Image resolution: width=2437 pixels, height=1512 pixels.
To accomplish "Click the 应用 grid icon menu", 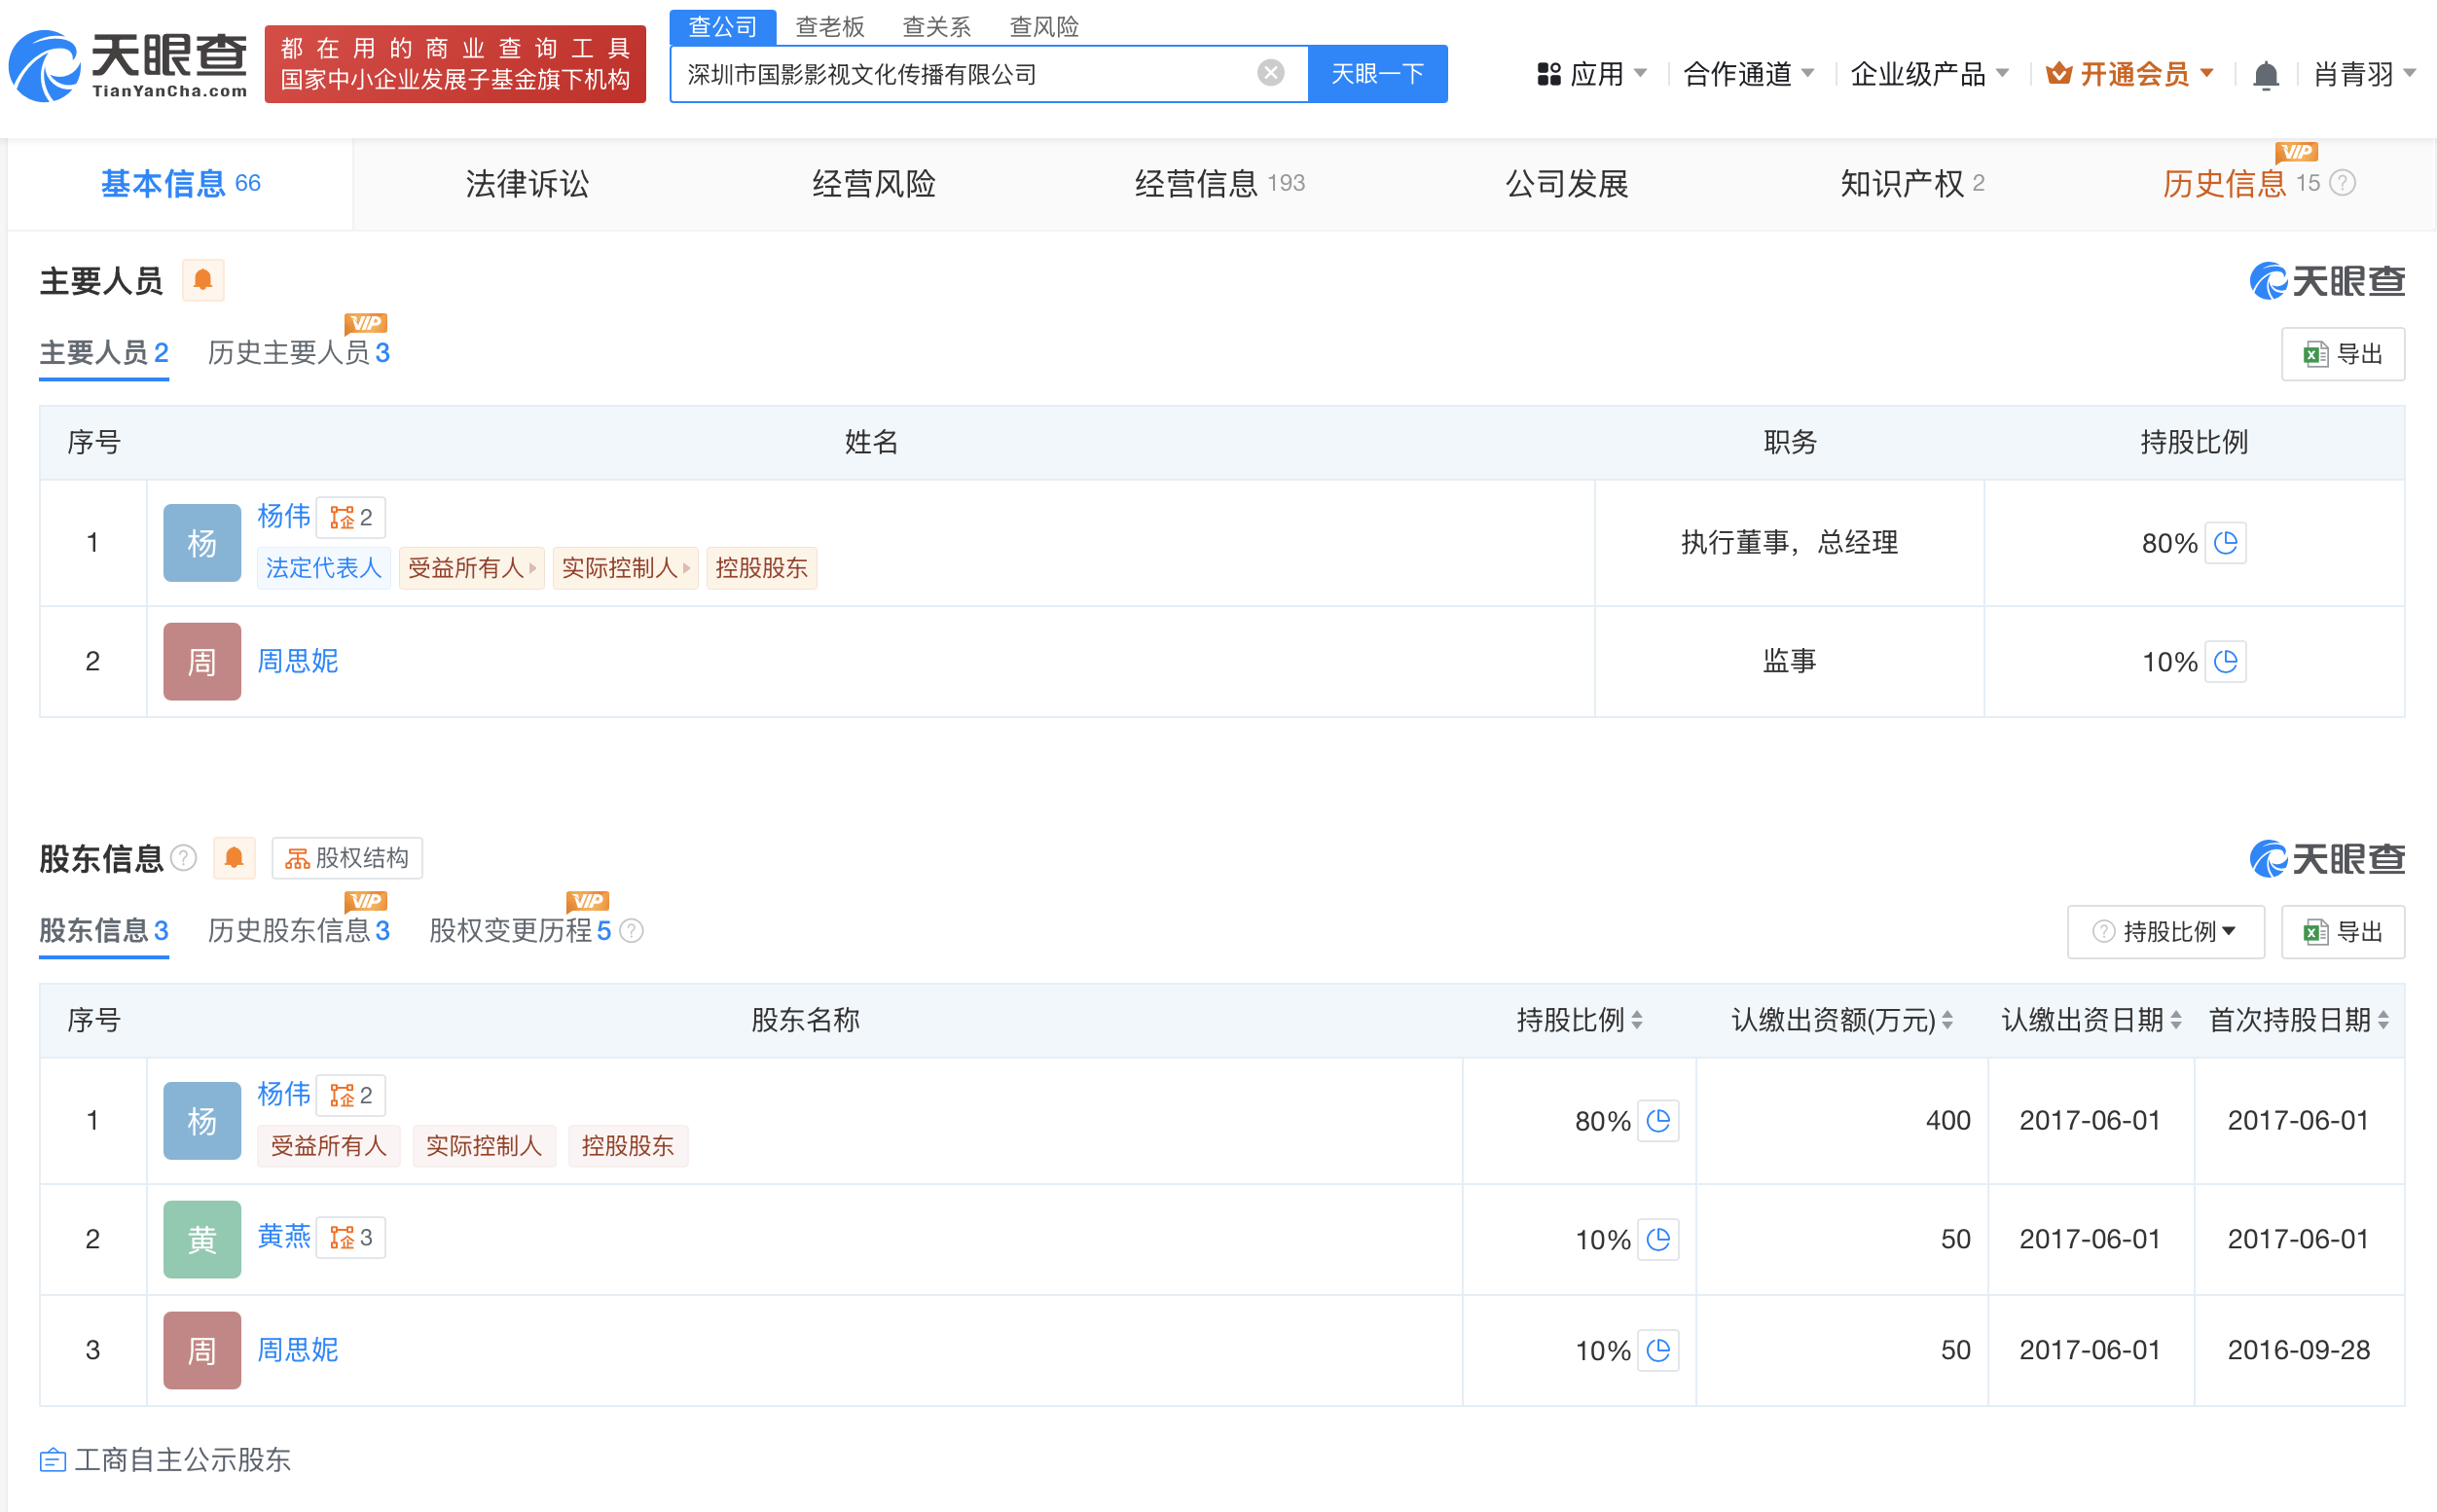I will tap(1590, 74).
